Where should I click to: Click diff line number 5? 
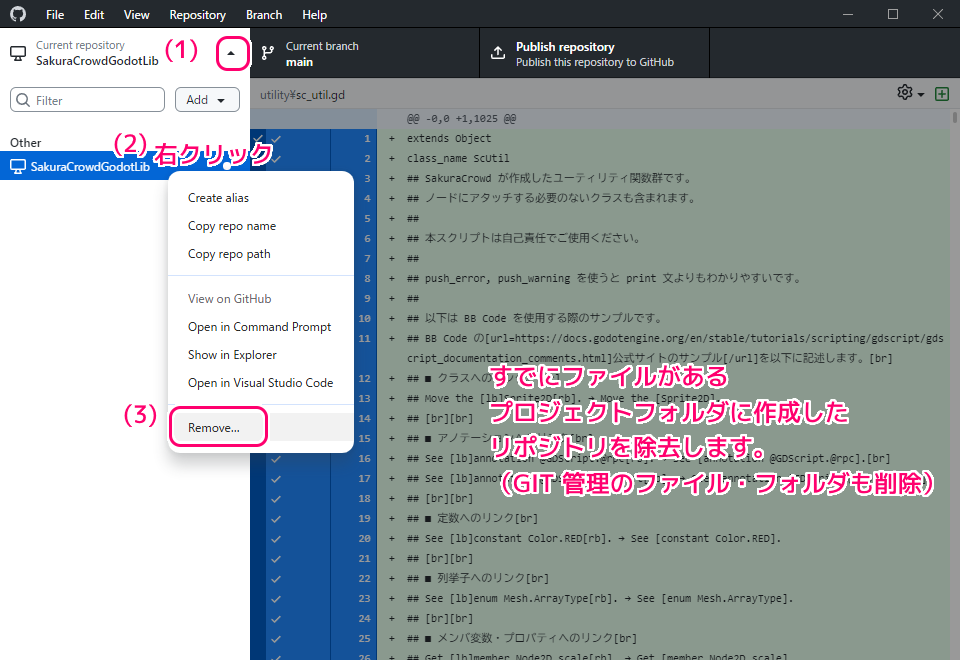(367, 219)
